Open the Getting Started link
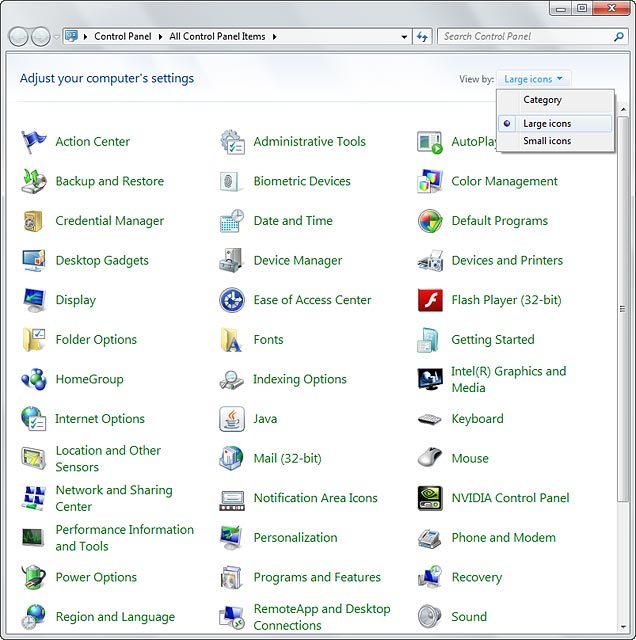This screenshot has width=636, height=640. pos(493,340)
